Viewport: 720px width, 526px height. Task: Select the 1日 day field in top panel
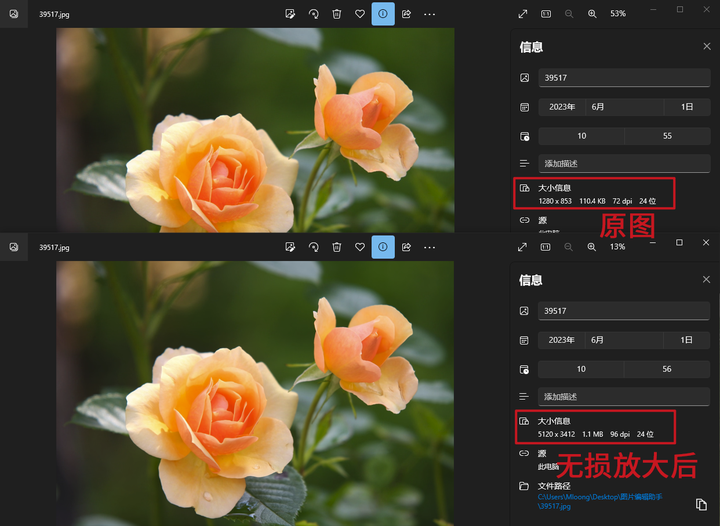[x=687, y=107]
